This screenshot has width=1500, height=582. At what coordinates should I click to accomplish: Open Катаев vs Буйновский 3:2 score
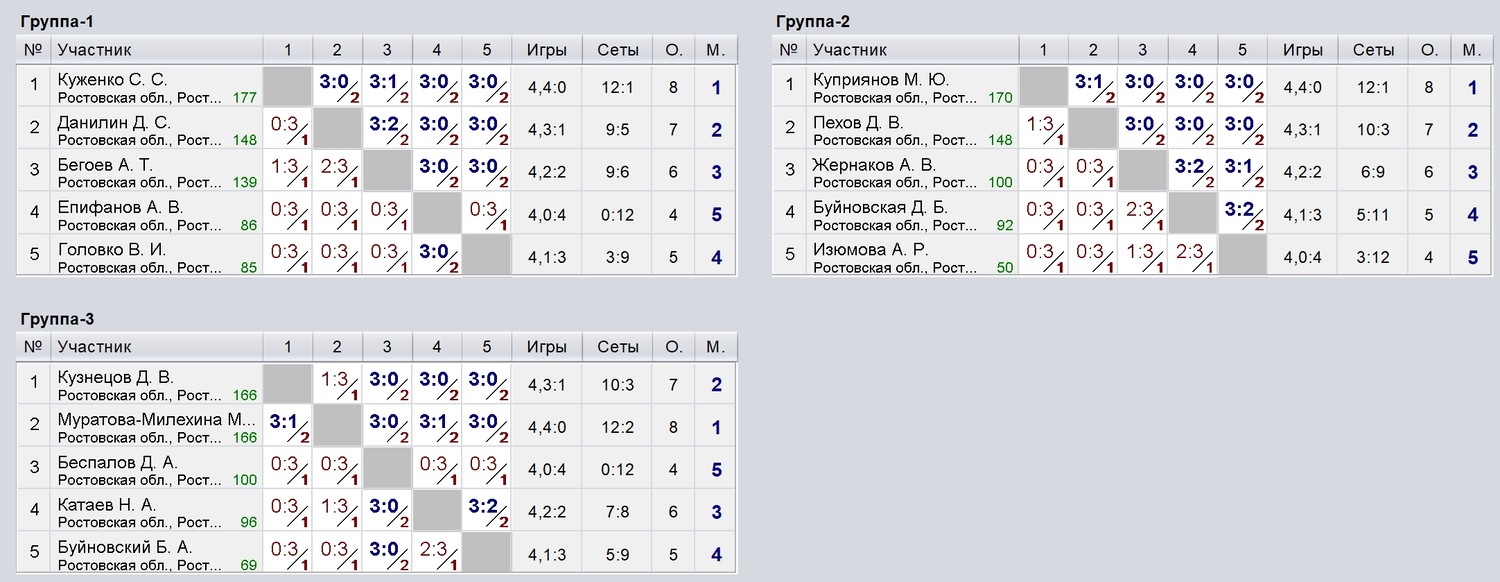point(487,511)
